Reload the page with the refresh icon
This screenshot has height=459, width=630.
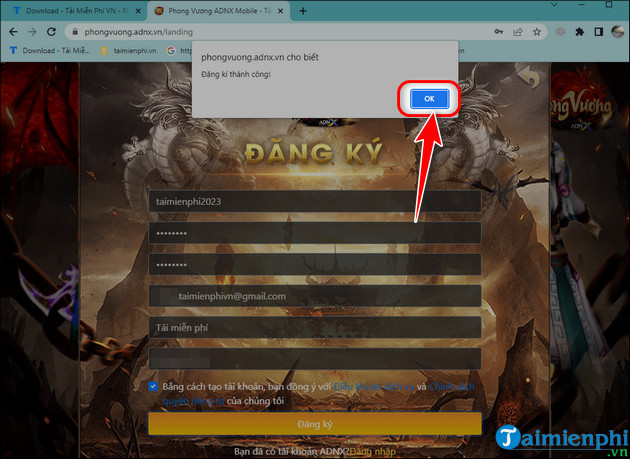point(51,32)
